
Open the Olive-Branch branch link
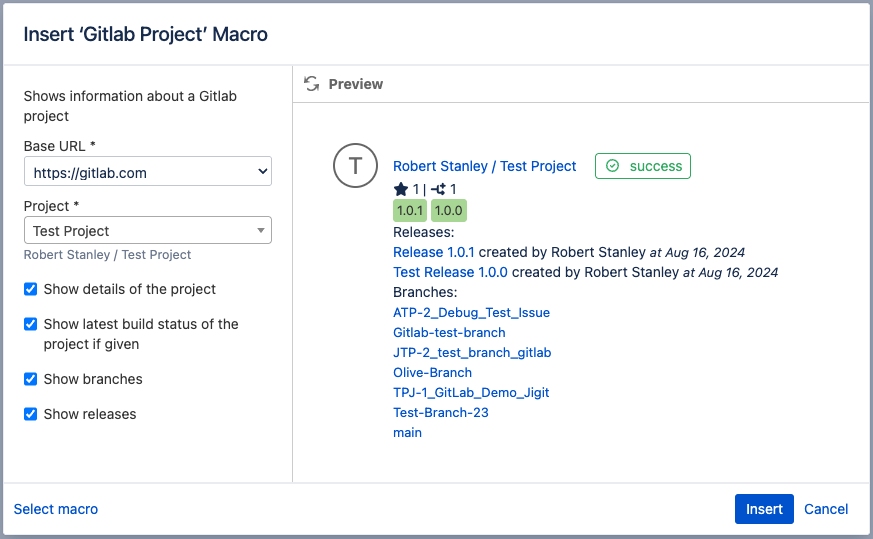tap(432, 372)
